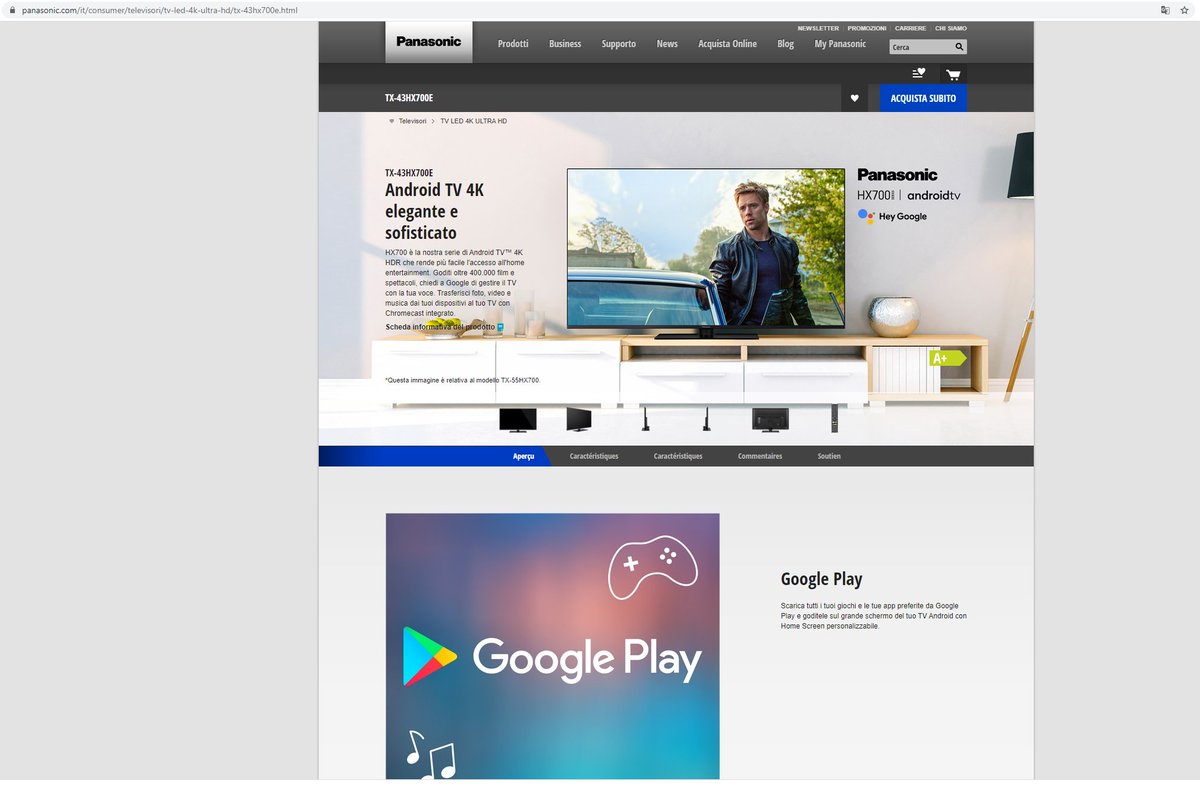This screenshot has height=790, width=1200.
Task: Open Acquista Online menu
Action: coord(727,44)
